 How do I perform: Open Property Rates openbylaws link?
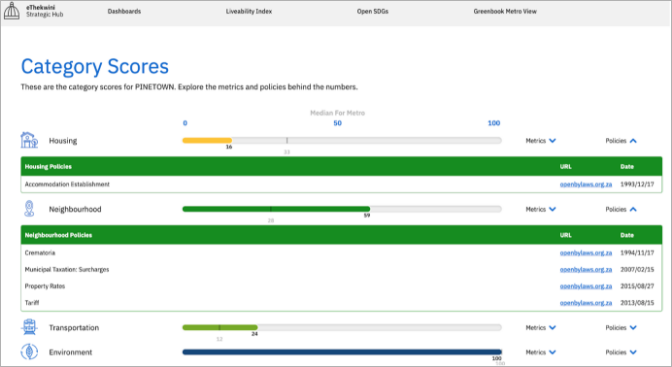586,286
